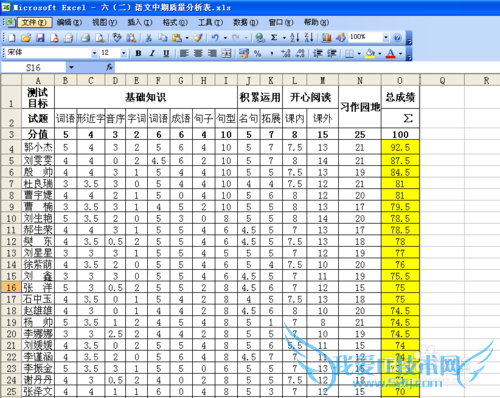Insert a hyperlink with the globe icon
Image resolution: width=500 pixels, height=398 pixels.
pyautogui.click(x=260, y=38)
